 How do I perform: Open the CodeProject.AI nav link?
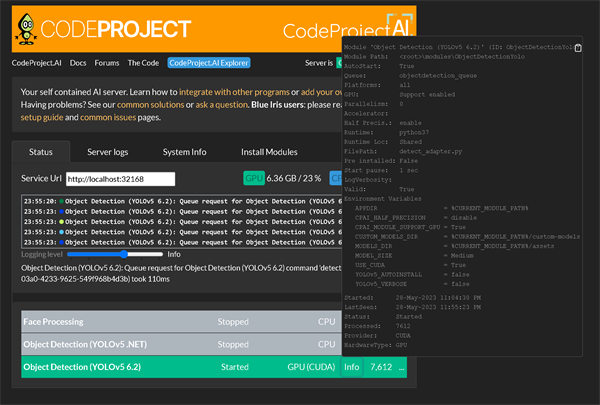tap(36, 63)
